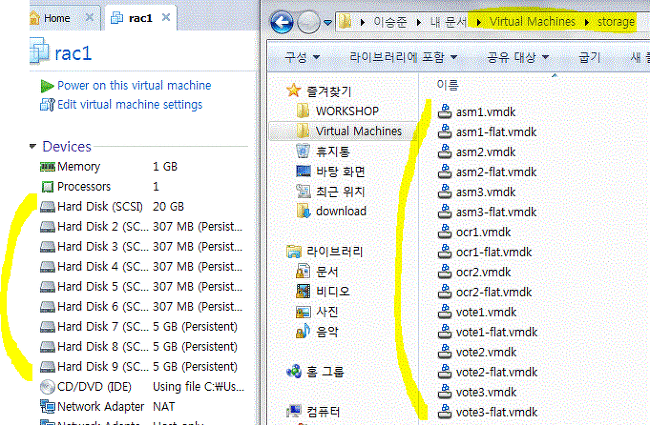Image resolution: width=650 pixels, height=425 pixels.
Task: Select Hard Disk 9 device entry
Action: (x=139, y=367)
